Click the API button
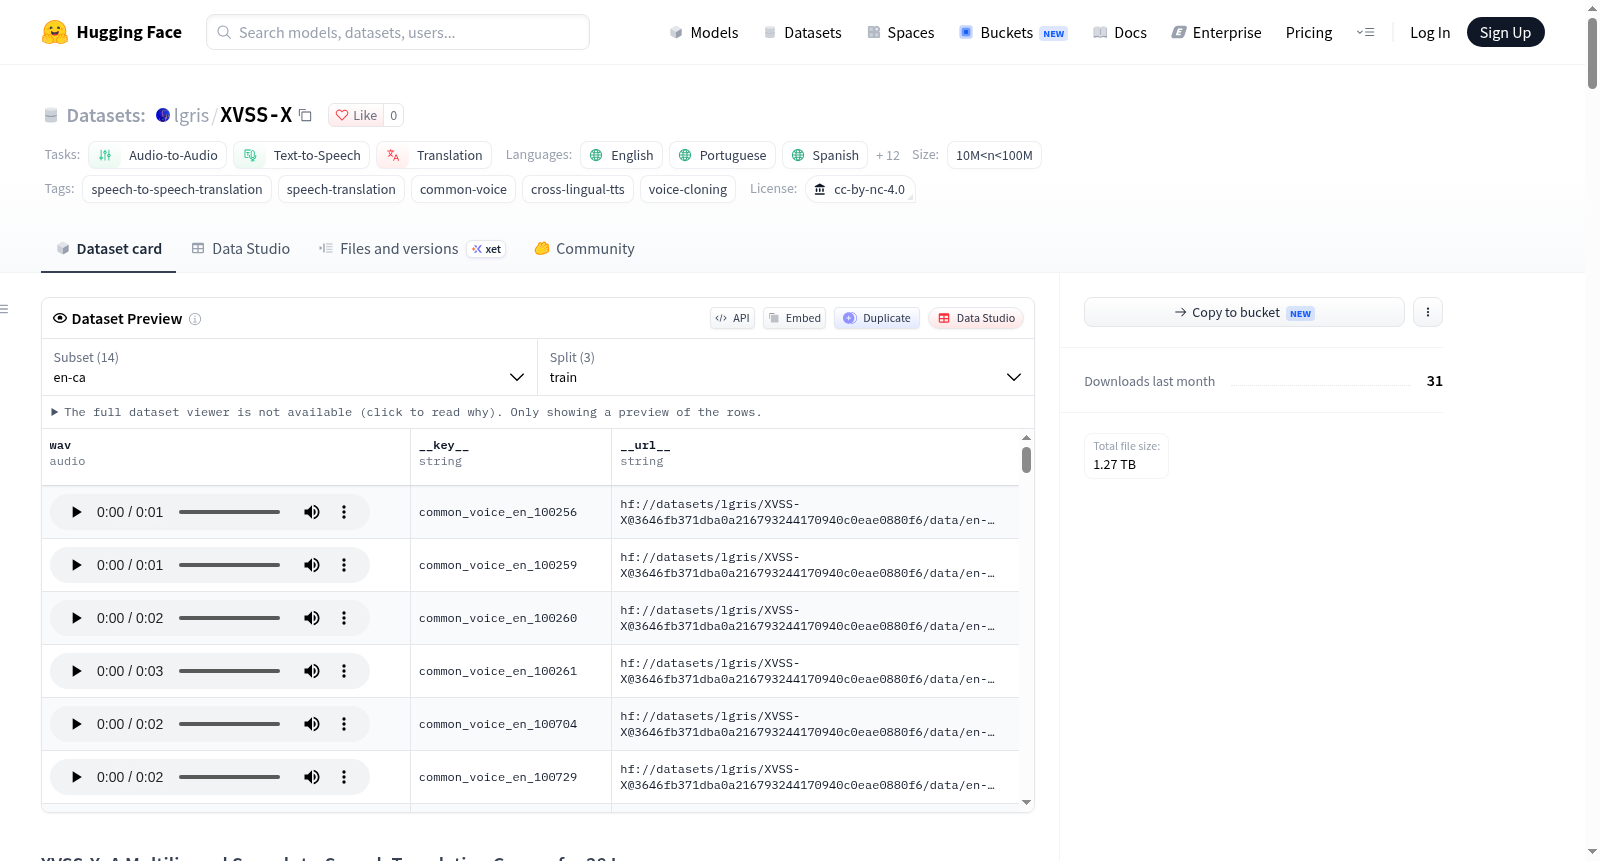 click(732, 318)
